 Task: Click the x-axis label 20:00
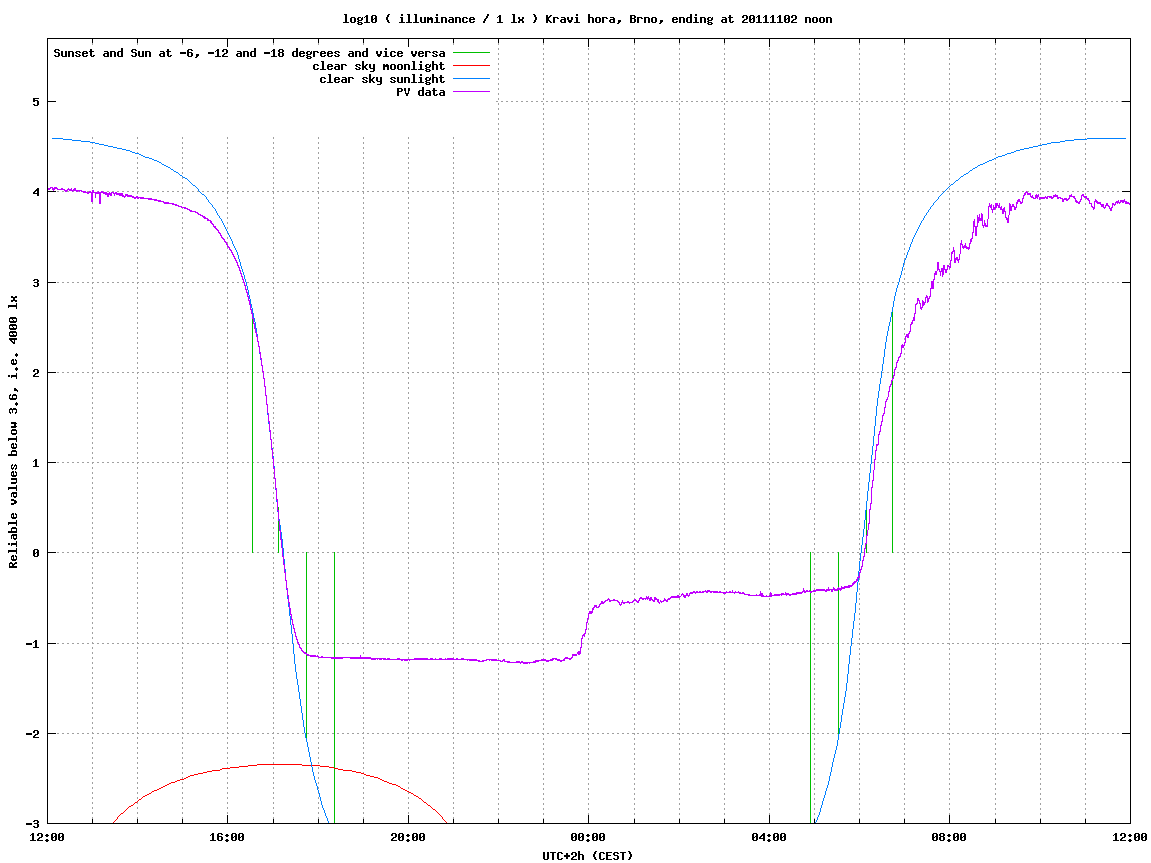(408, 837)
